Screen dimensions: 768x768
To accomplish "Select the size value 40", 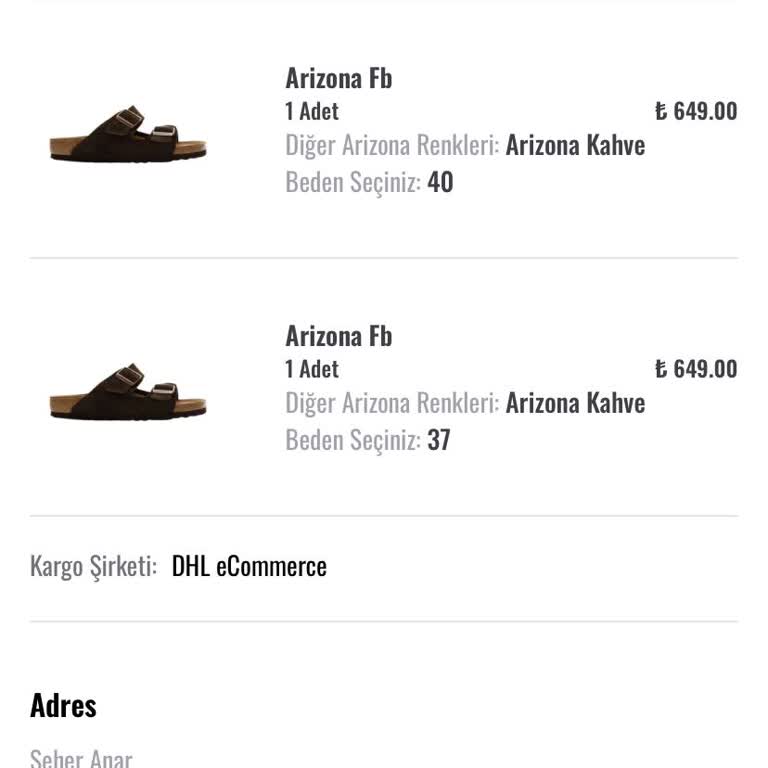I will pyautogui.click(x=440, y=183).
